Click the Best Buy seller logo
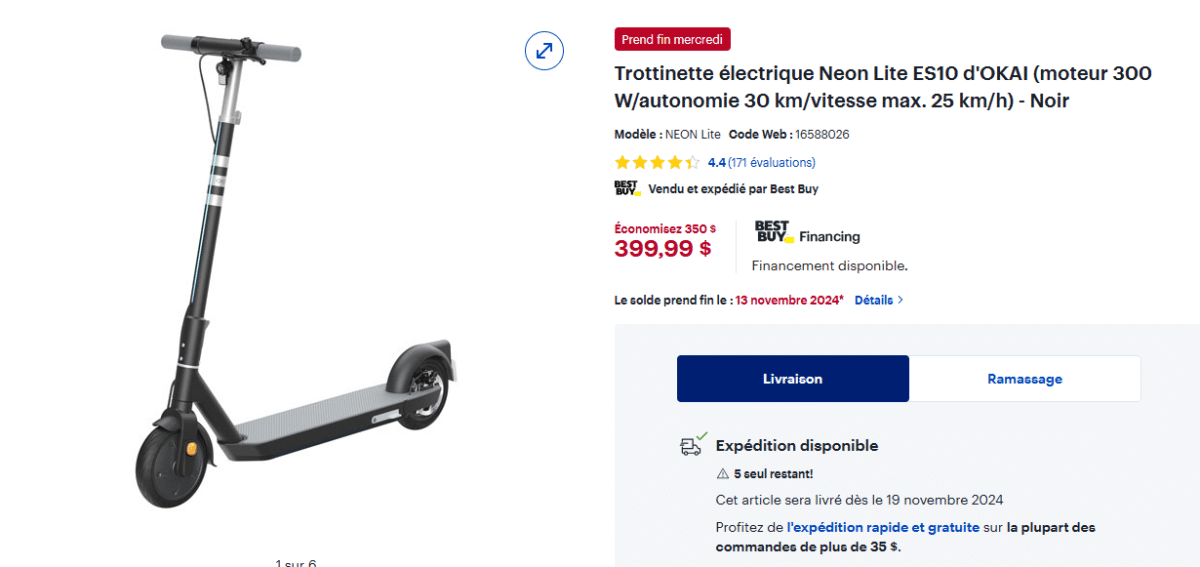 click(626, 188)
